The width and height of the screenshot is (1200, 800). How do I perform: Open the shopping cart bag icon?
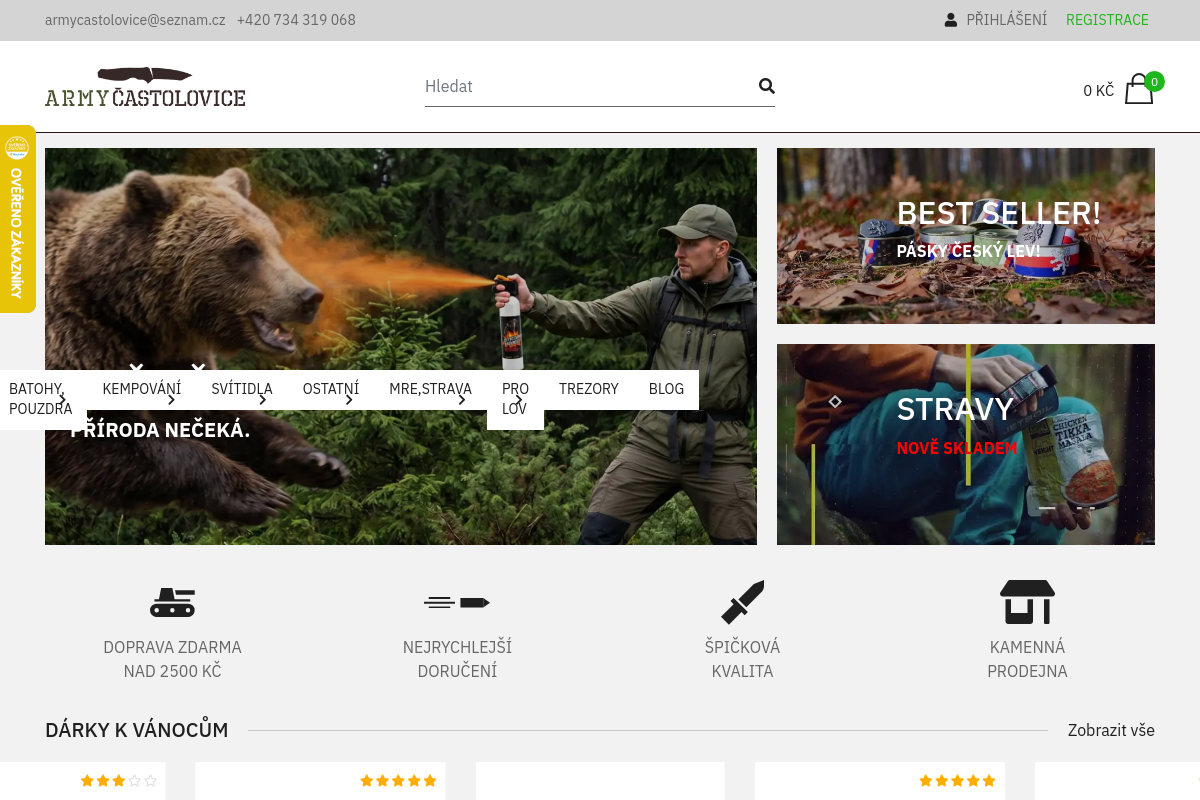coord(1139,89)
